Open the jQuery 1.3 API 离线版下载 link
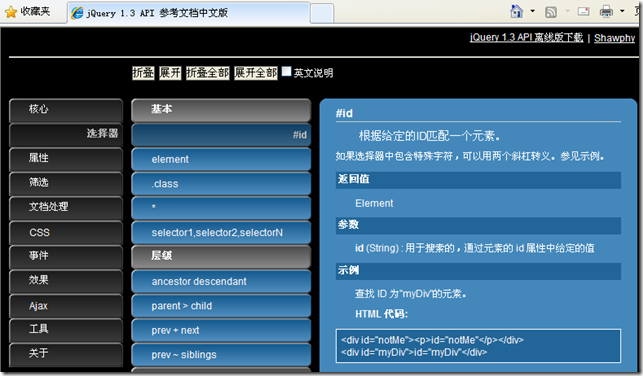The image size is (643, 376). (x=526, y=38)
